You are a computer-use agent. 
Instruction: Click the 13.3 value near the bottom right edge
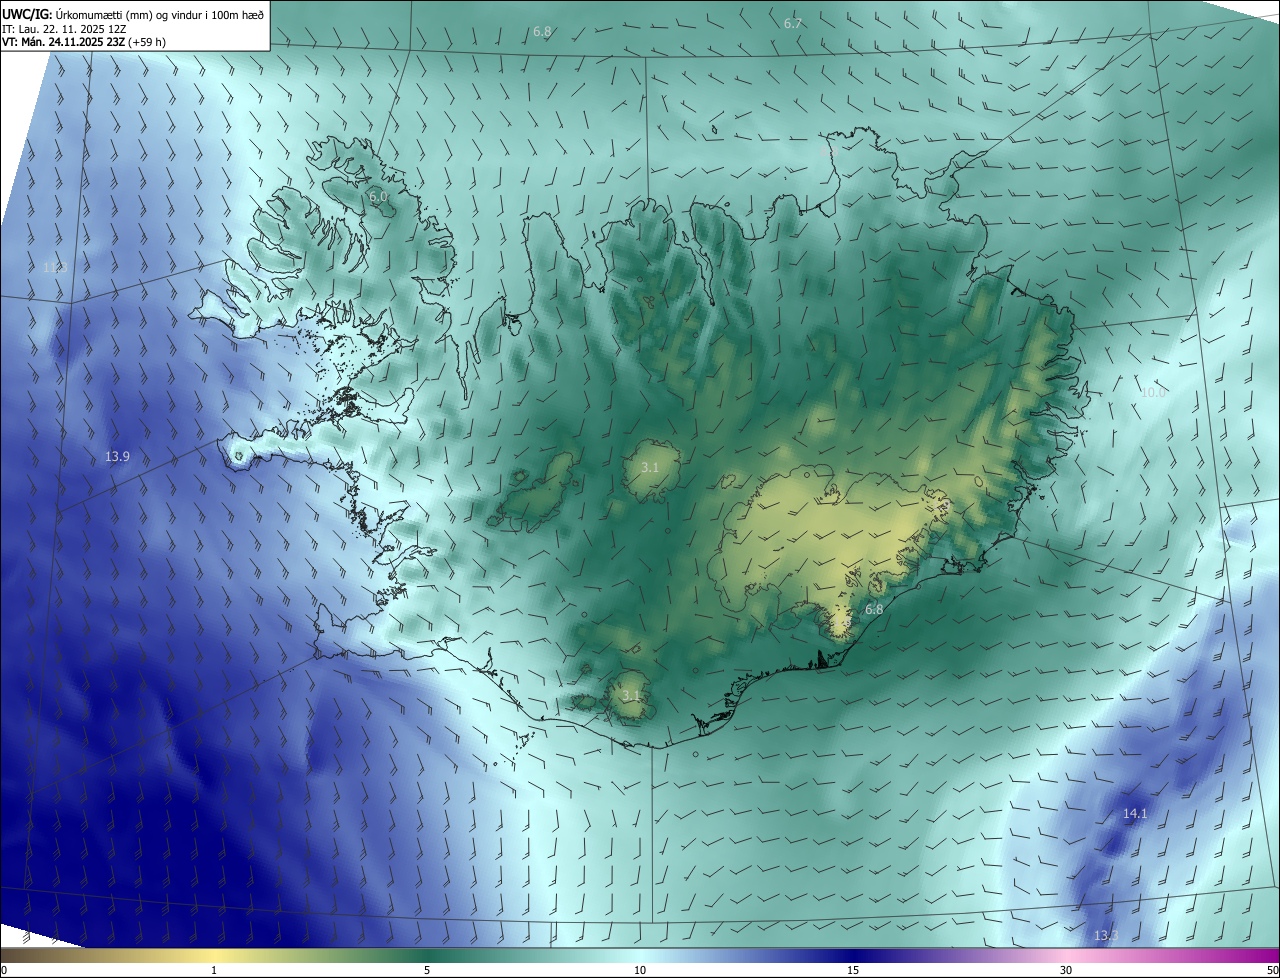[1105, 935]
